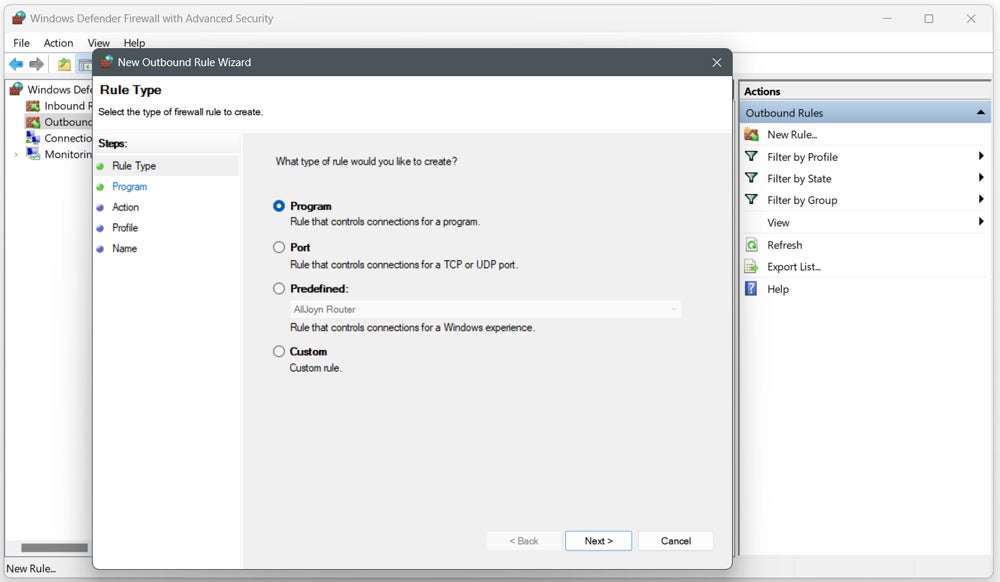Open the View menu in the menu bar
The width and height of the screenshot is (1000, 582).
pyautogui.click(x=97, y=42)
